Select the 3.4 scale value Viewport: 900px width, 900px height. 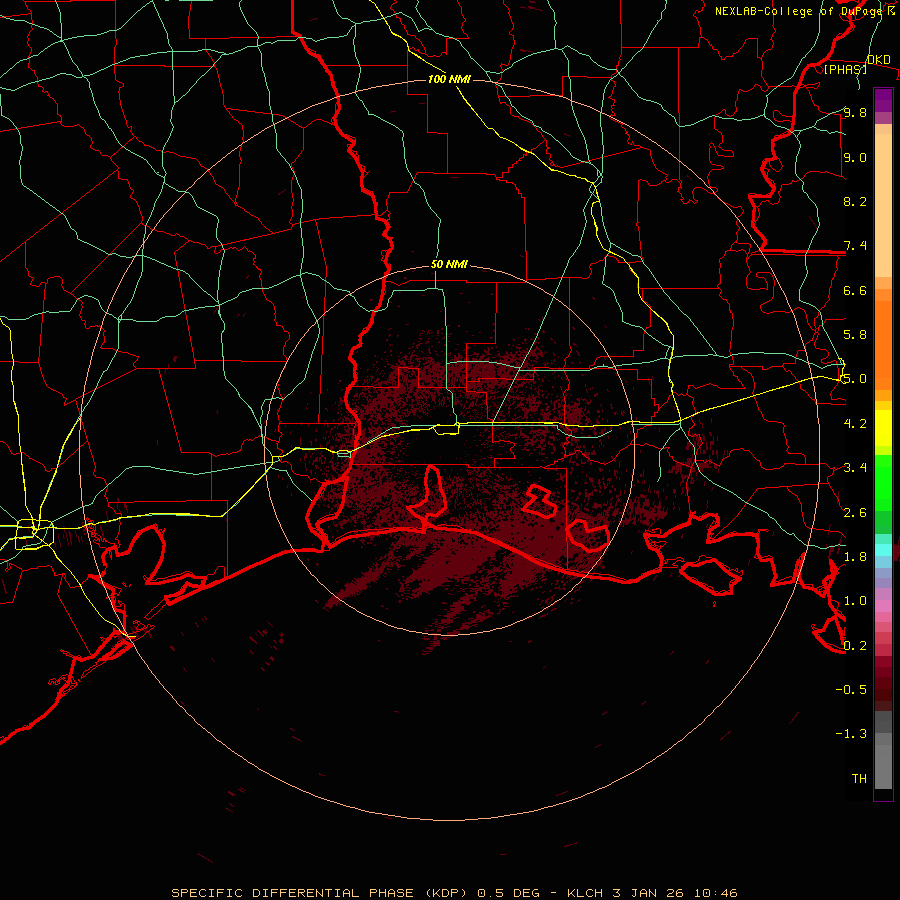click(855, 468)
